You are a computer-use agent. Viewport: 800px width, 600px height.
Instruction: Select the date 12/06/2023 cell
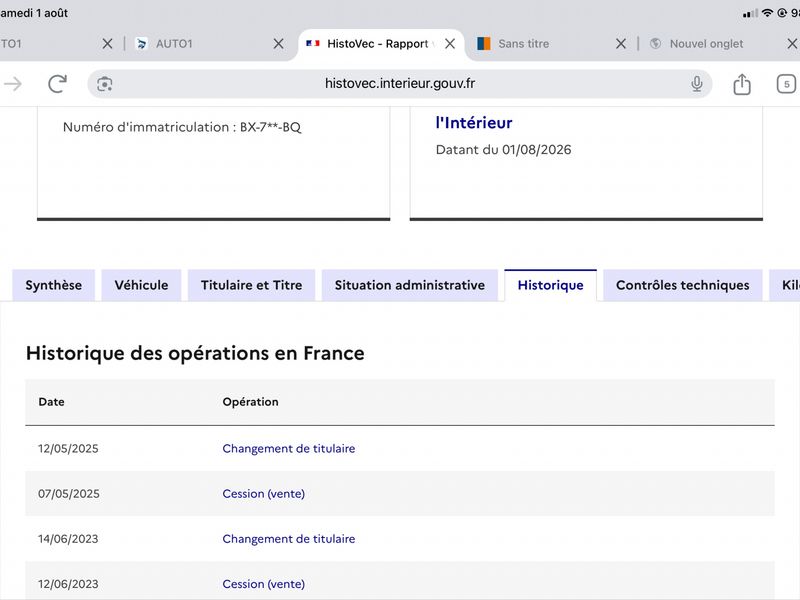pyautogui.click(x=68, y=584)
